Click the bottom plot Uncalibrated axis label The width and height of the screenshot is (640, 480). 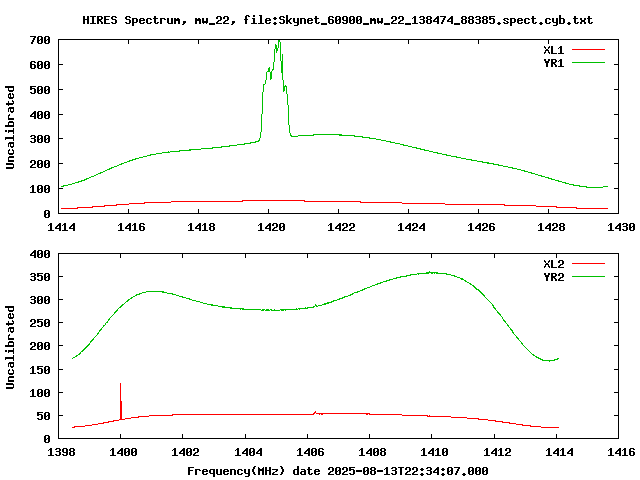pos(10,347)
